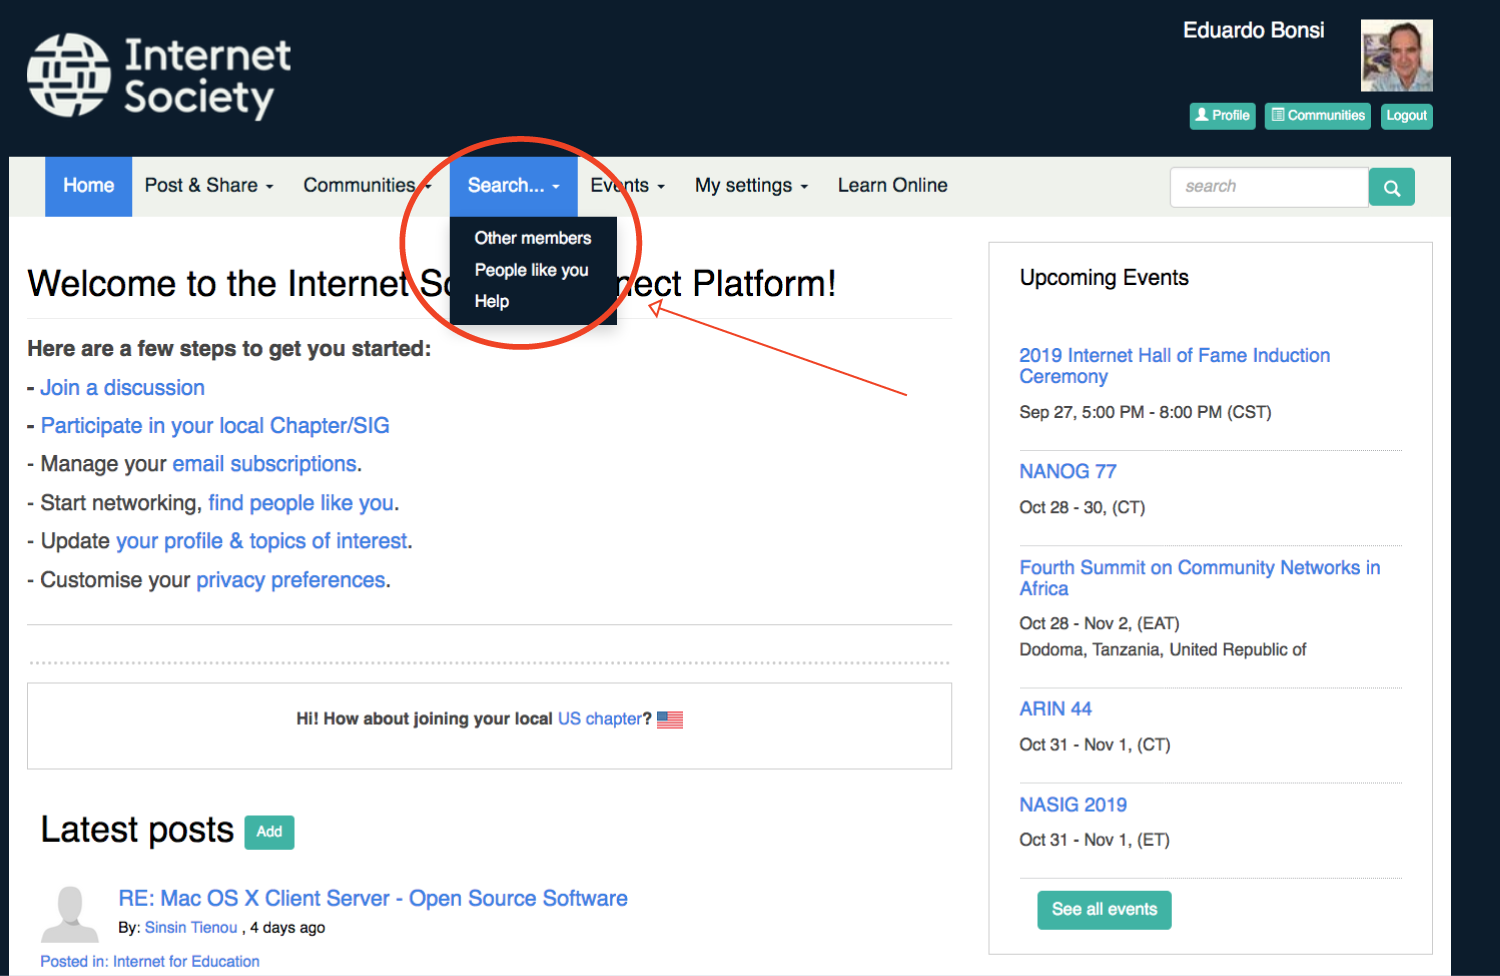This screenshot has height=976, width=1500.
Task: Open 2019 Internet Hall of Fame Induction Ceremony
Action: [1174, 366]
